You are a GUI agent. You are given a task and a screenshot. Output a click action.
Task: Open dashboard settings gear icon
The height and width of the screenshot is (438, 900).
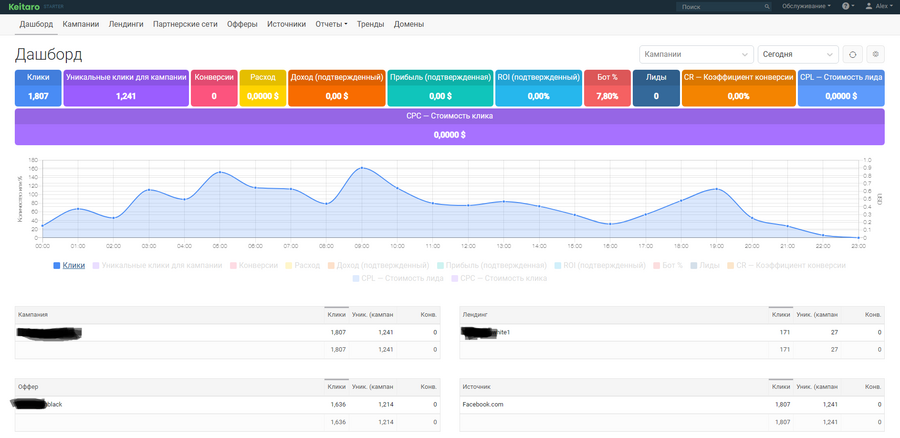point(875,54)
